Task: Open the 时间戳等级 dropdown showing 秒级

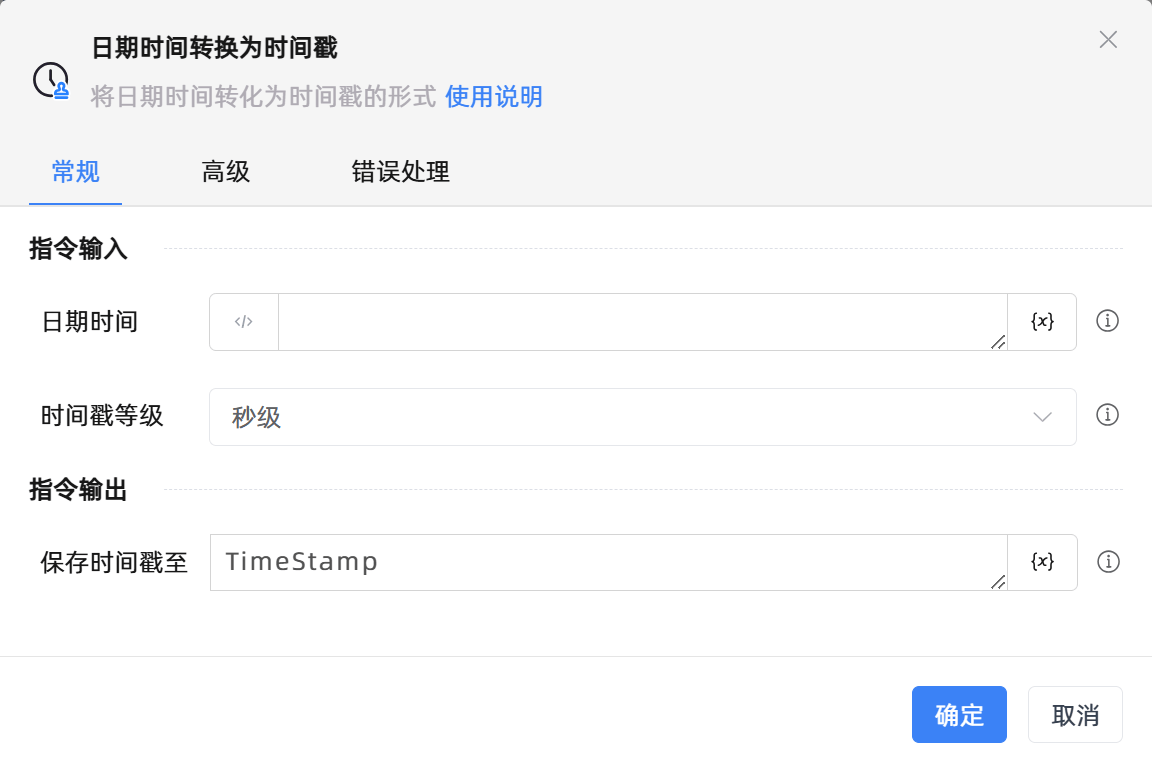Action: point(620,417)
